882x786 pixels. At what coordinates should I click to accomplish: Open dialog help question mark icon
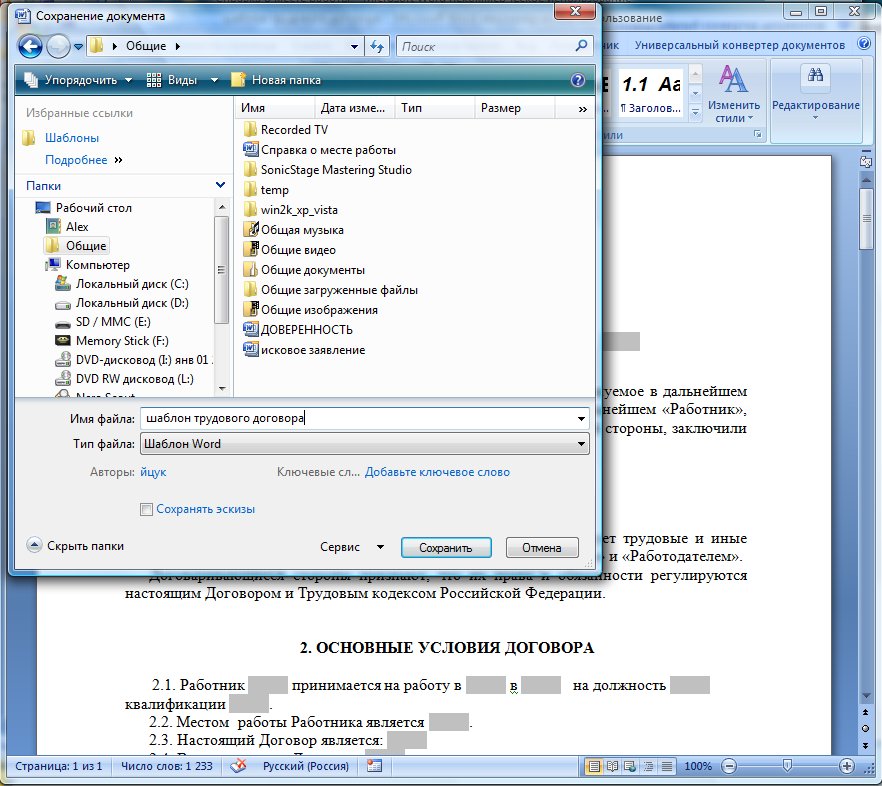click(578, 80)
